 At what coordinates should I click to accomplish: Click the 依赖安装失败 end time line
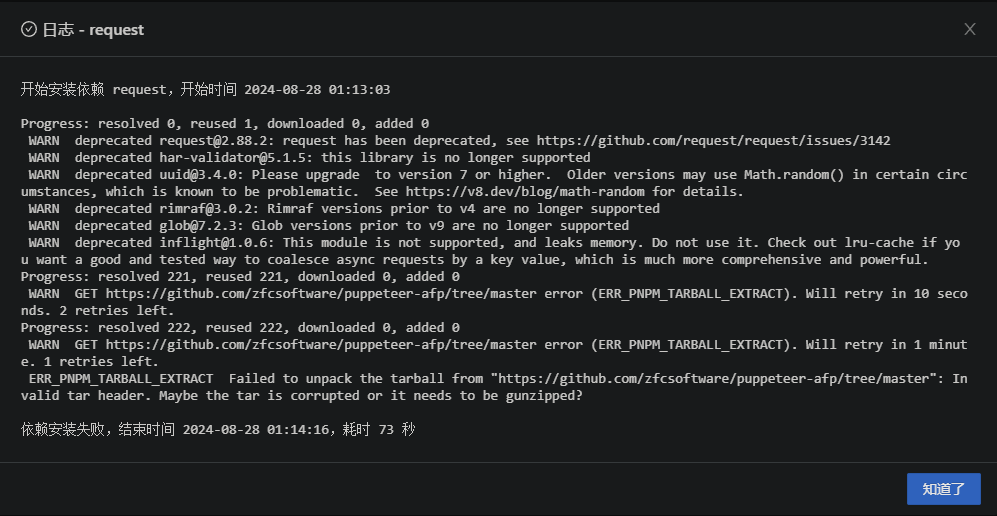click(217, 430)
